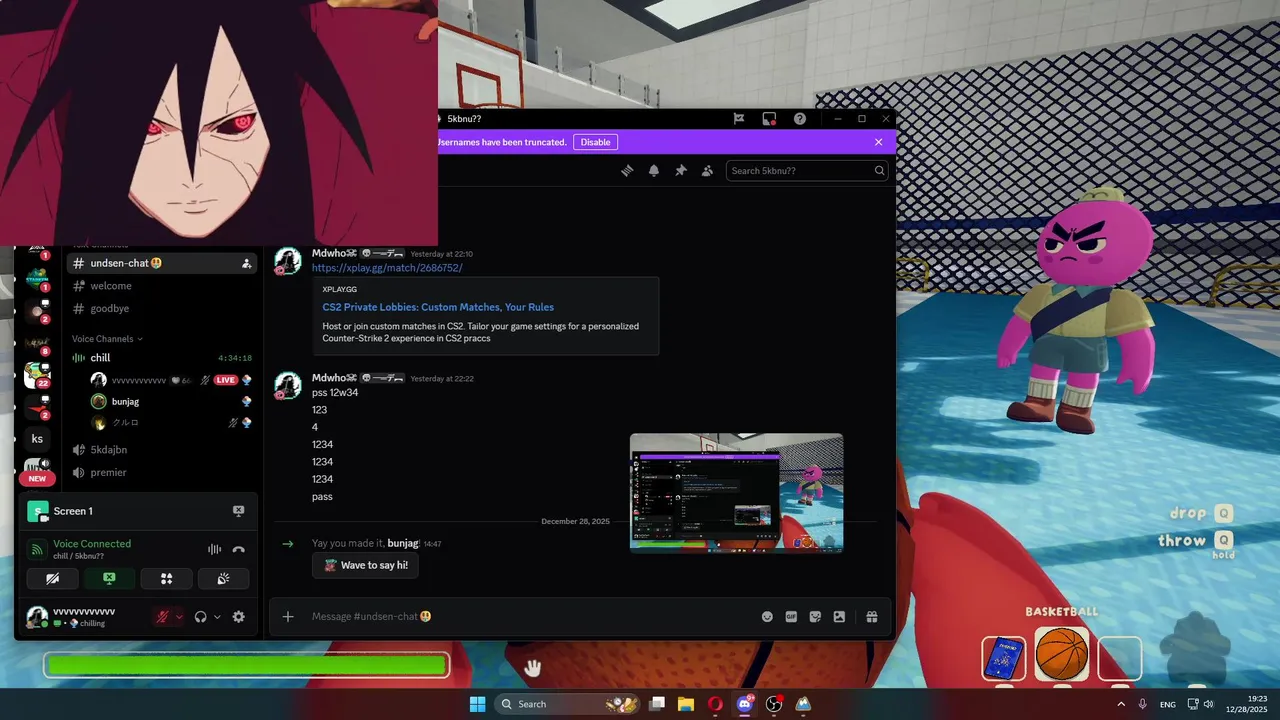Open the inbox icon with red dot
The height and width of the screenshot is (720, 1280).
tap(769, 118)
